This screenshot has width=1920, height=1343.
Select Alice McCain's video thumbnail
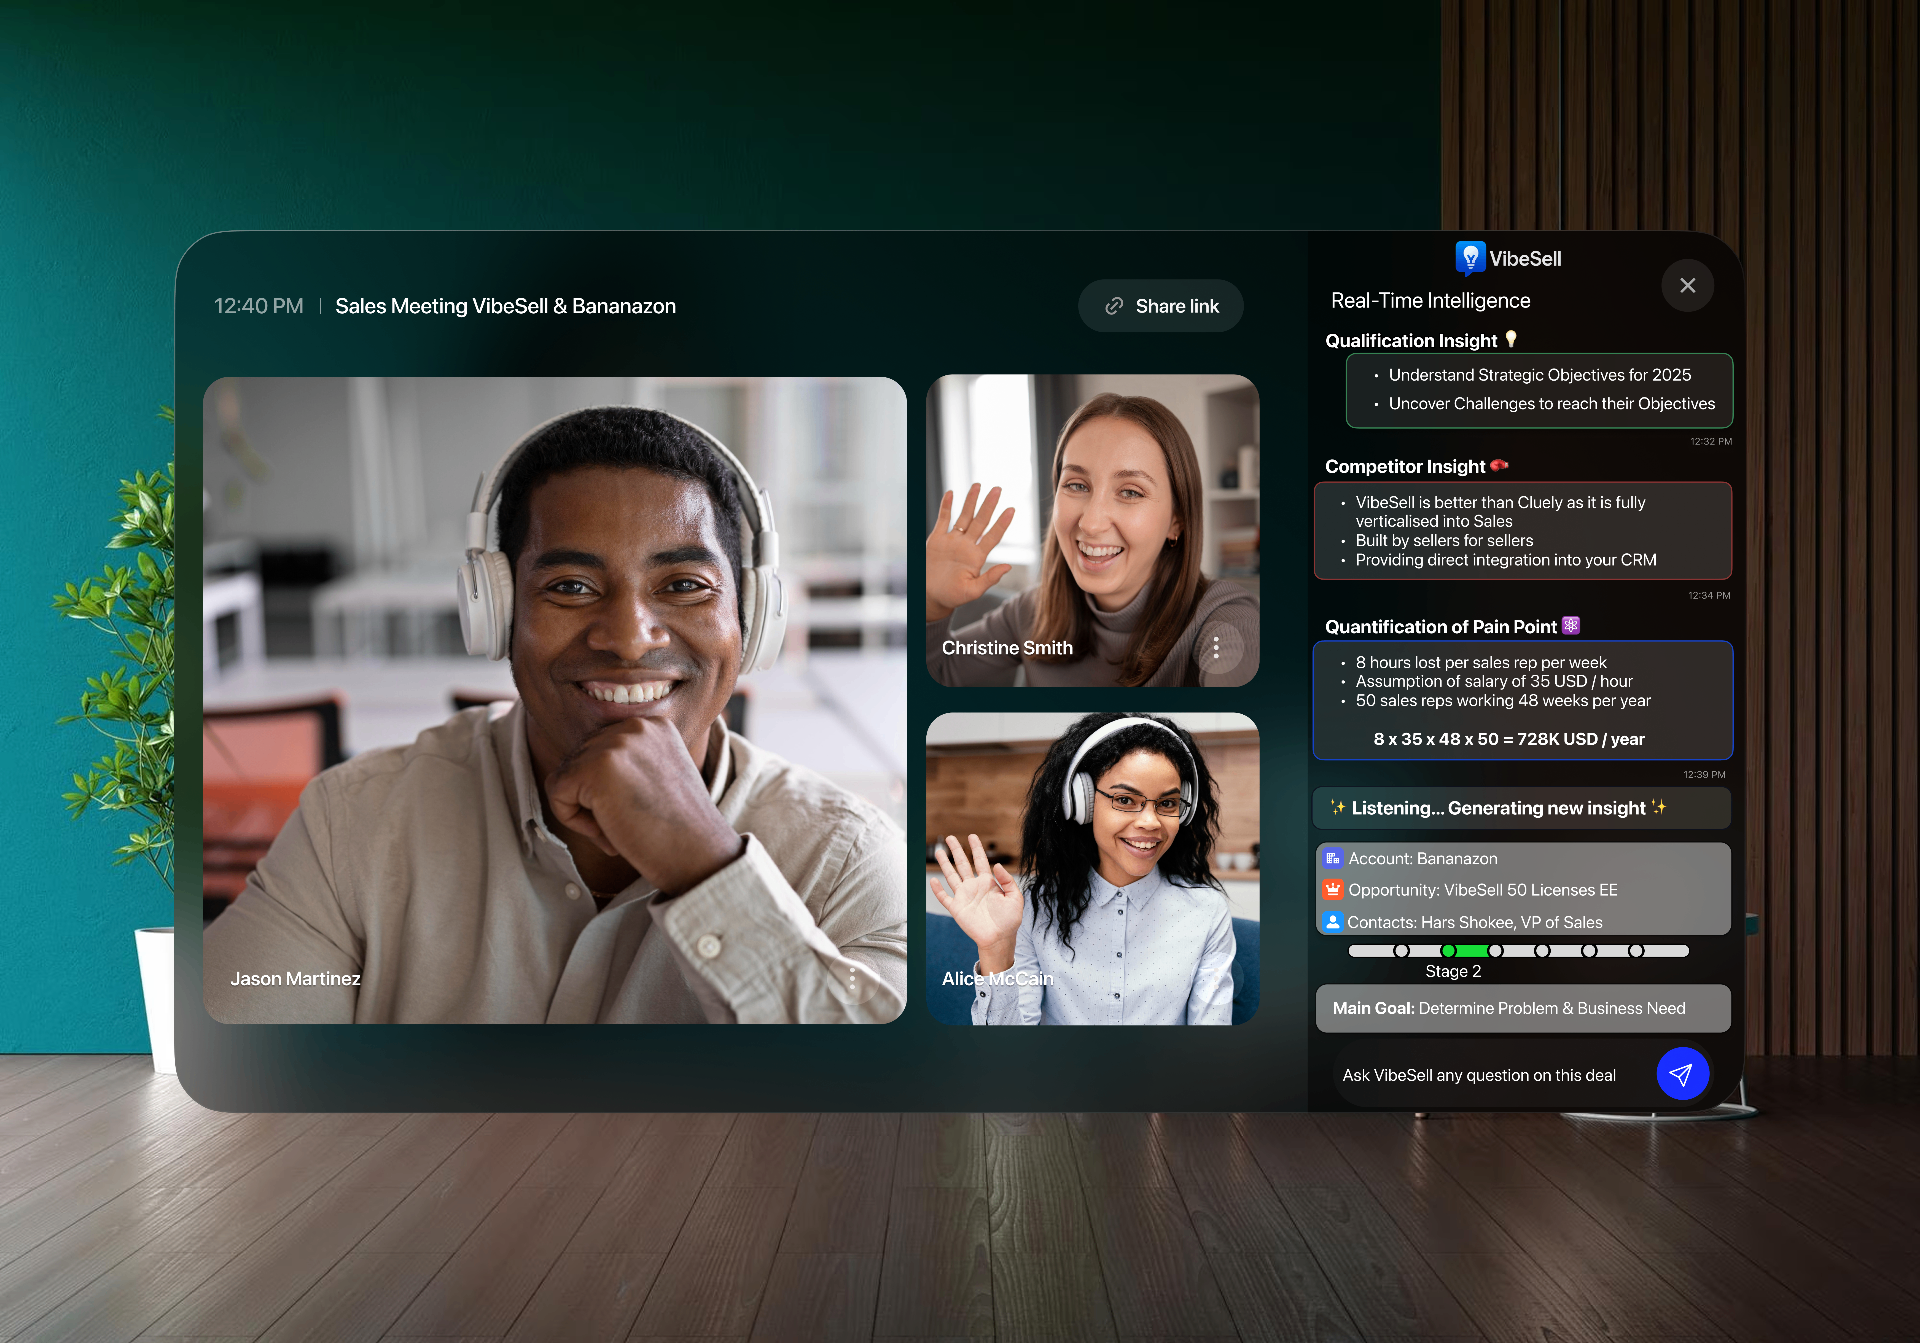pos(1092,868)
